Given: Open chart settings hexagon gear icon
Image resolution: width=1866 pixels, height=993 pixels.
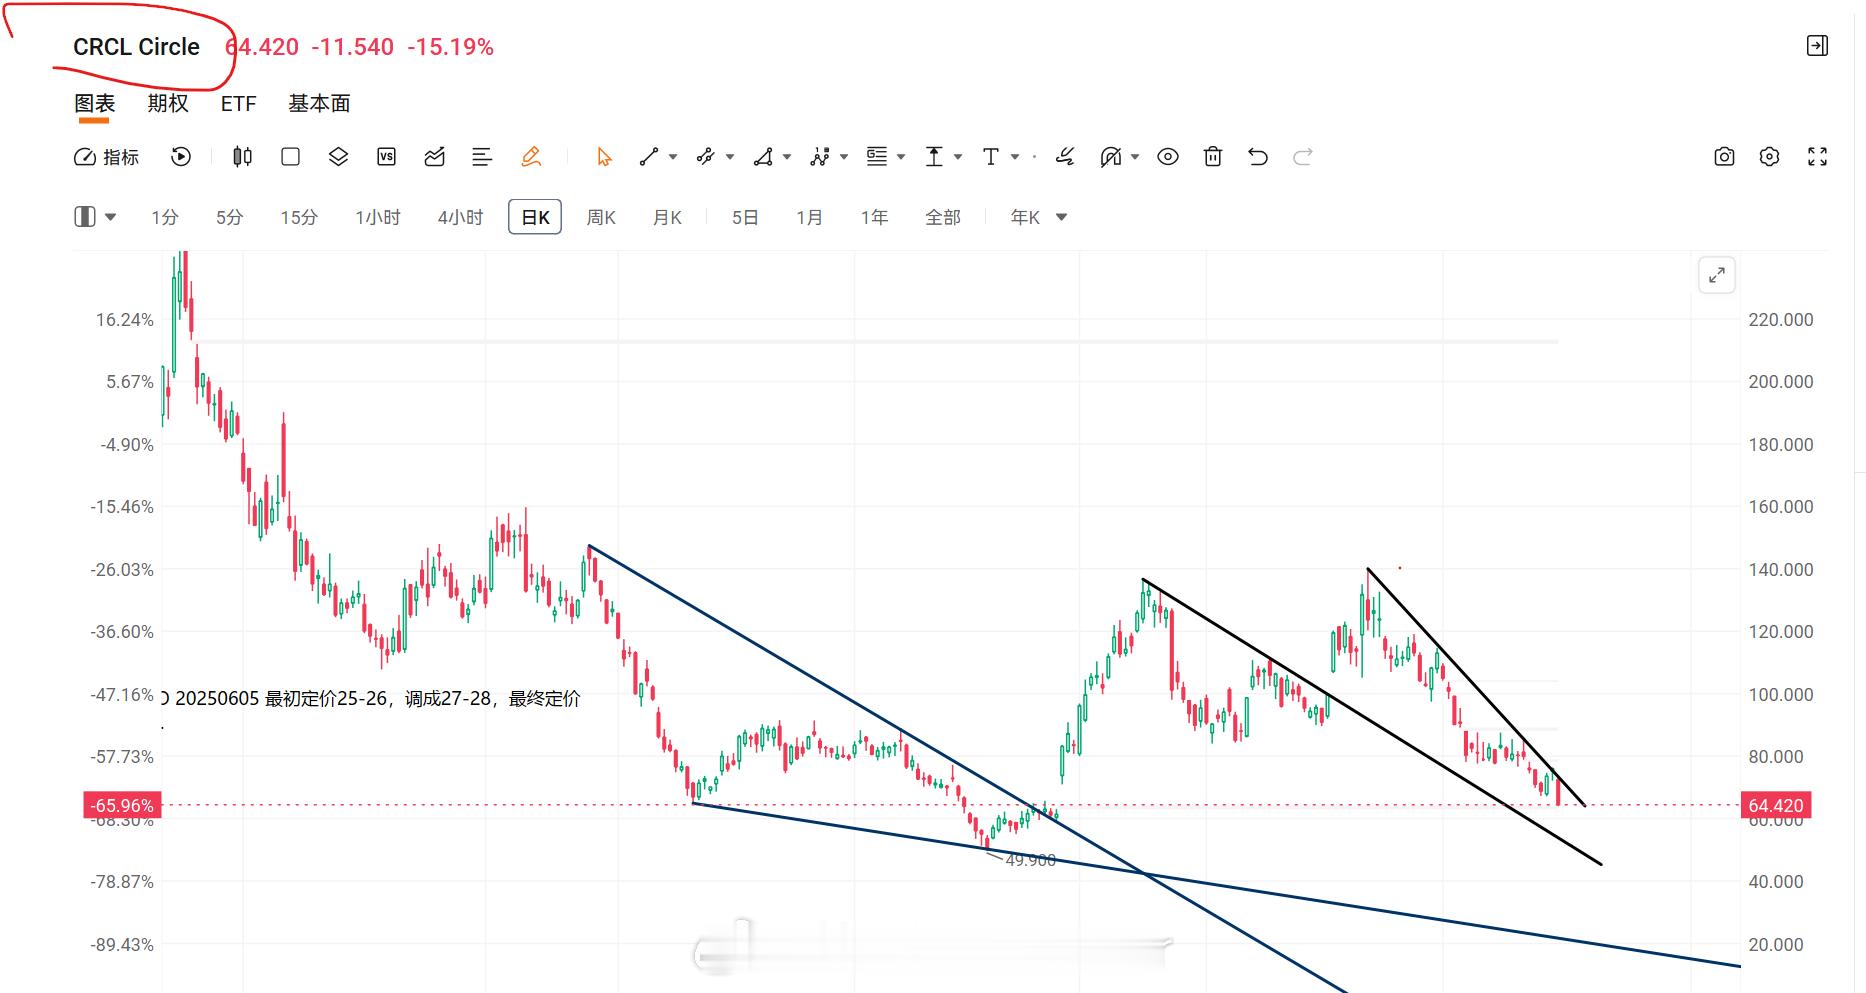Looking at the screenshot, I should [1770, 157].
